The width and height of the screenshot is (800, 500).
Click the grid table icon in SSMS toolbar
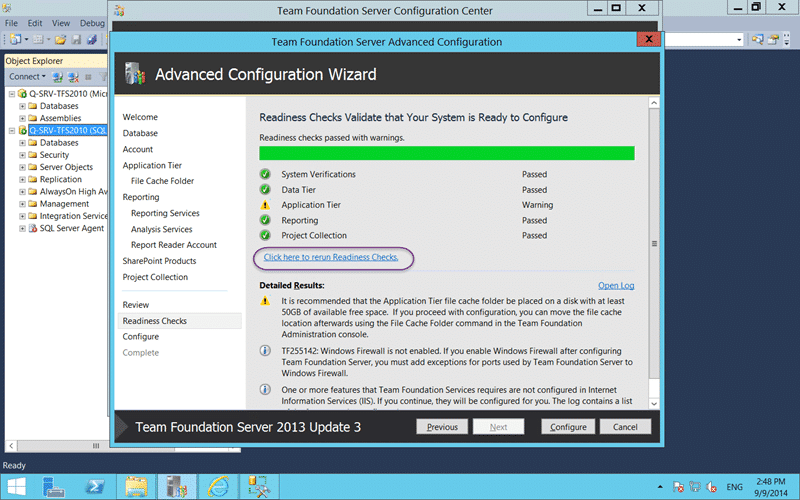coord(38,39)
